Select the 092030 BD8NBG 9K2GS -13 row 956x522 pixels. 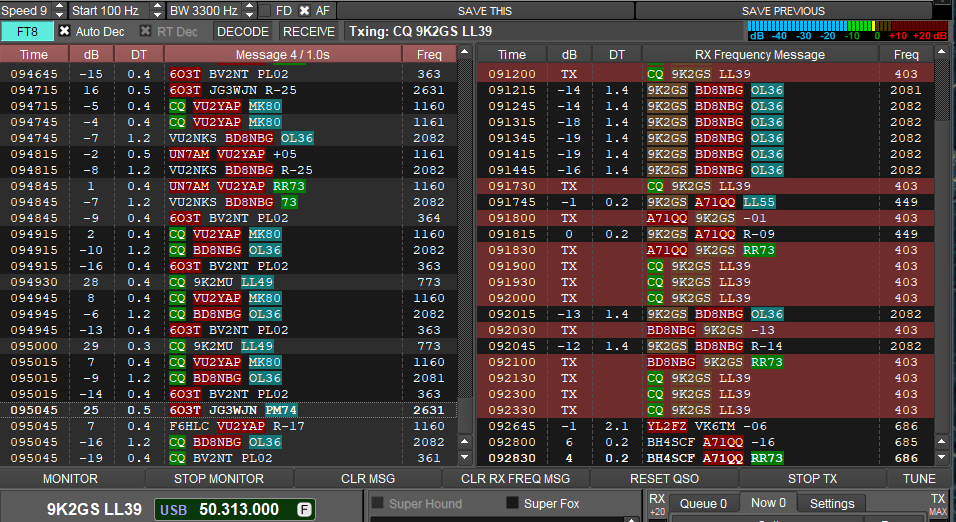[x=705, y=330]
